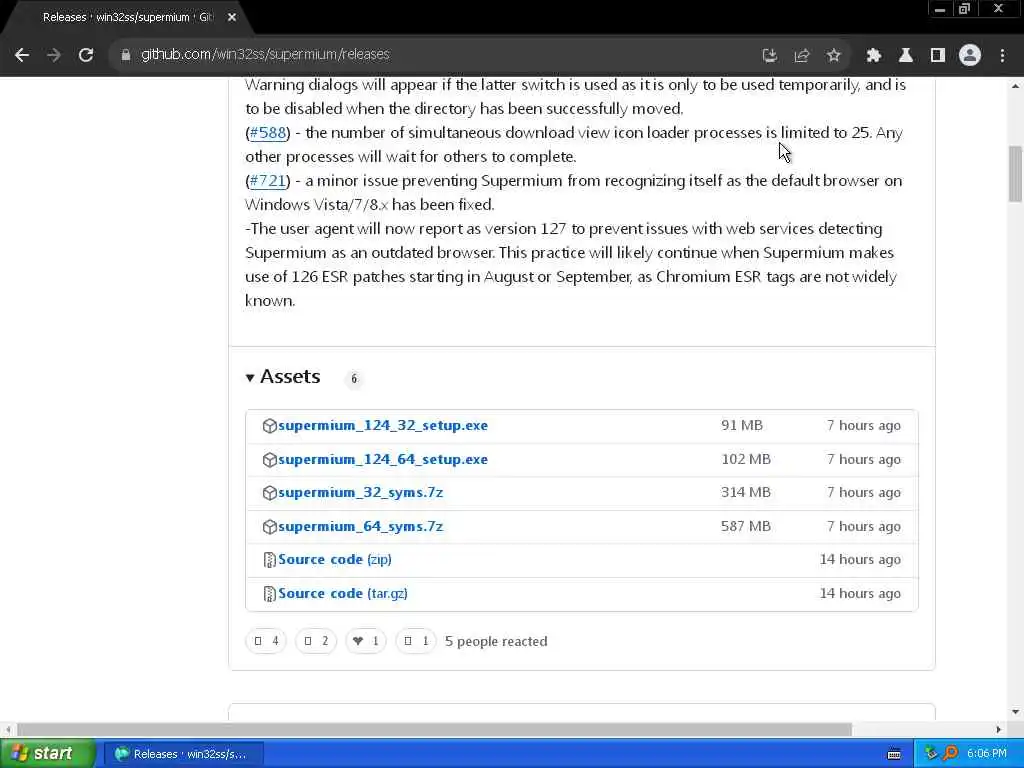
Task: Open issue #588 link
Action: pos(268,133)
